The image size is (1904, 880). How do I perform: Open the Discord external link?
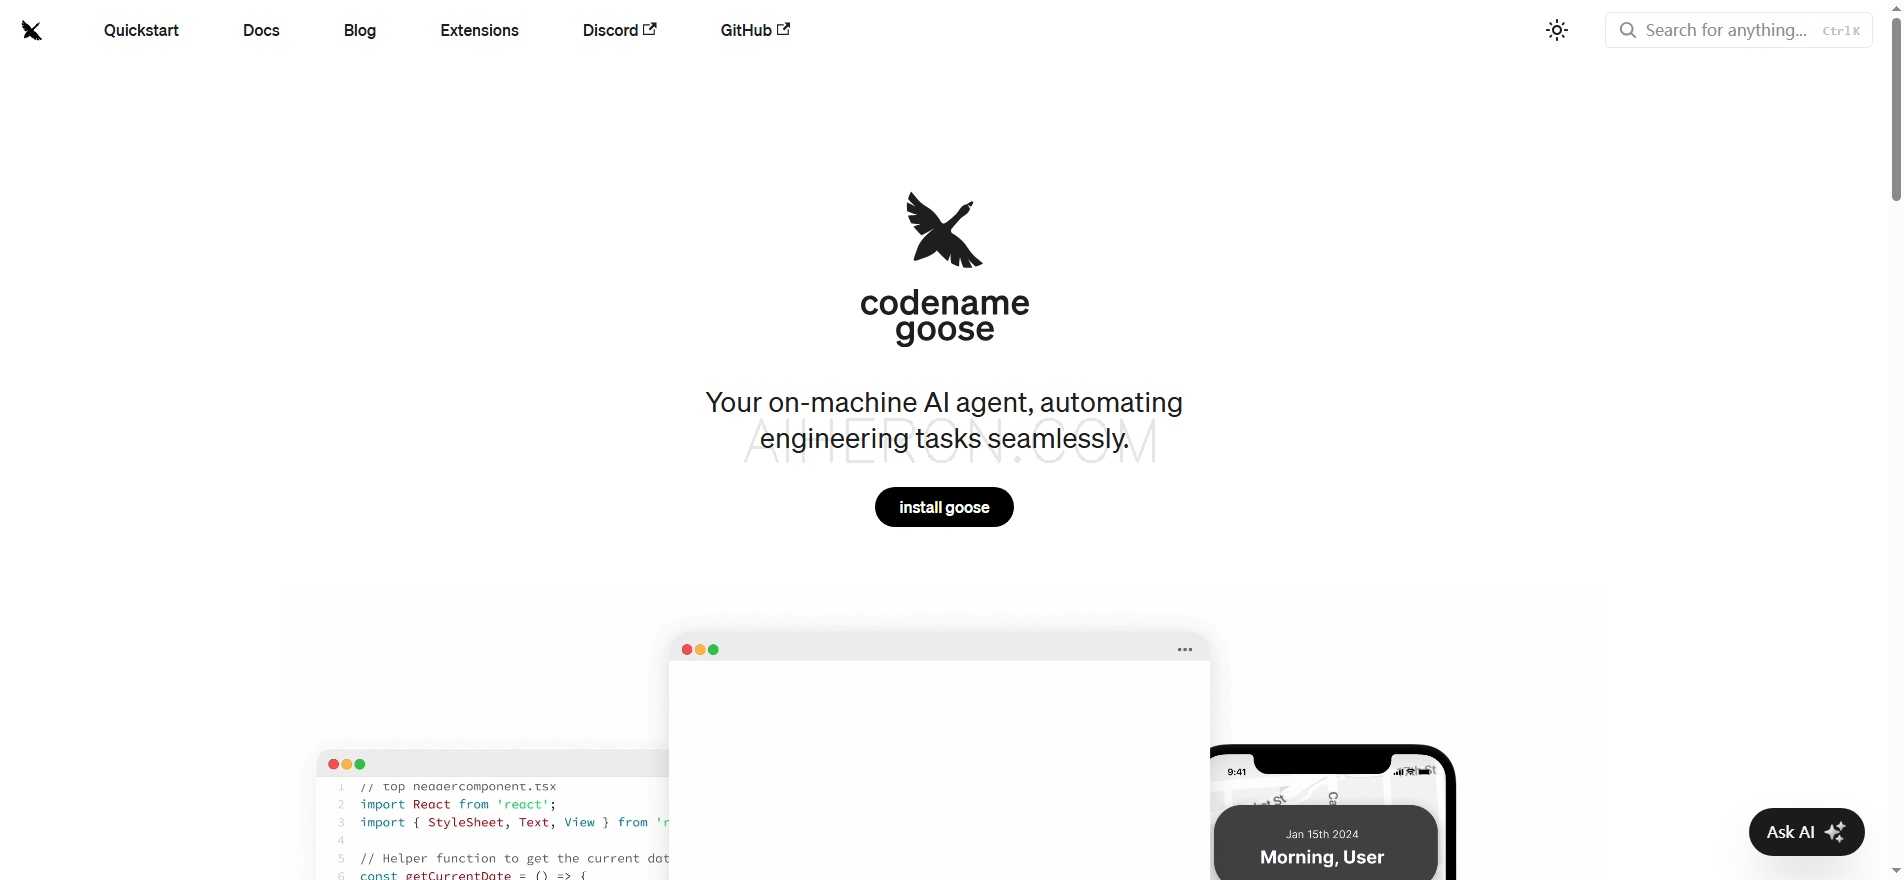pyautogui.click(x=619, y=30)
